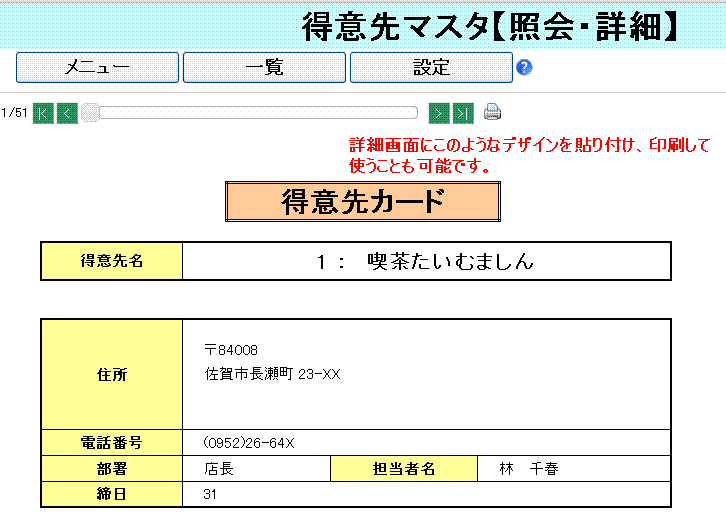Jump to the first record
The width and height of the screenshot is (726, 524).
coord(43,112)
